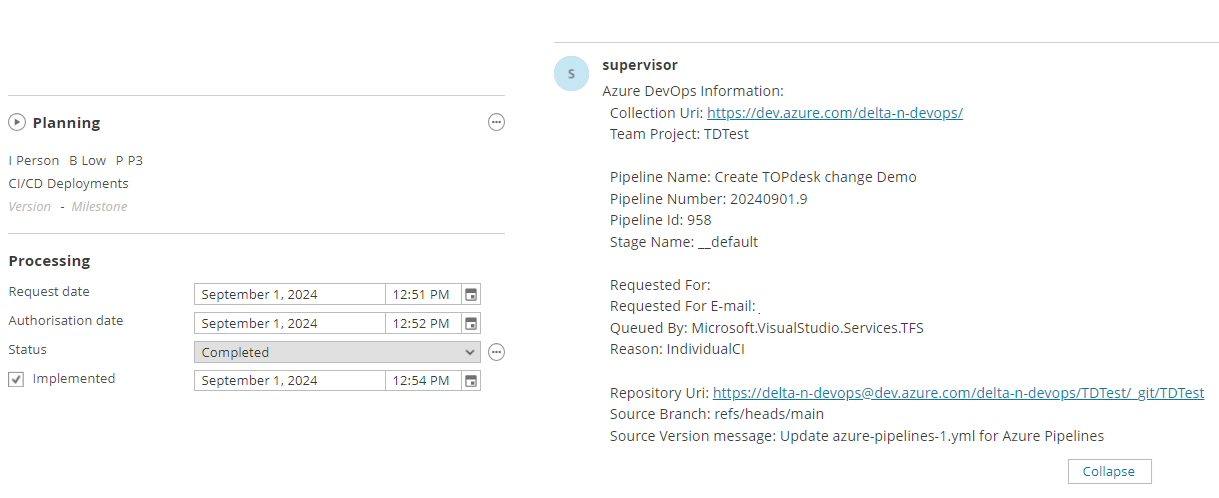Select the 12:51 PM request time field
Viewport: 1219px width, 498px height.
tap(422, 295)
